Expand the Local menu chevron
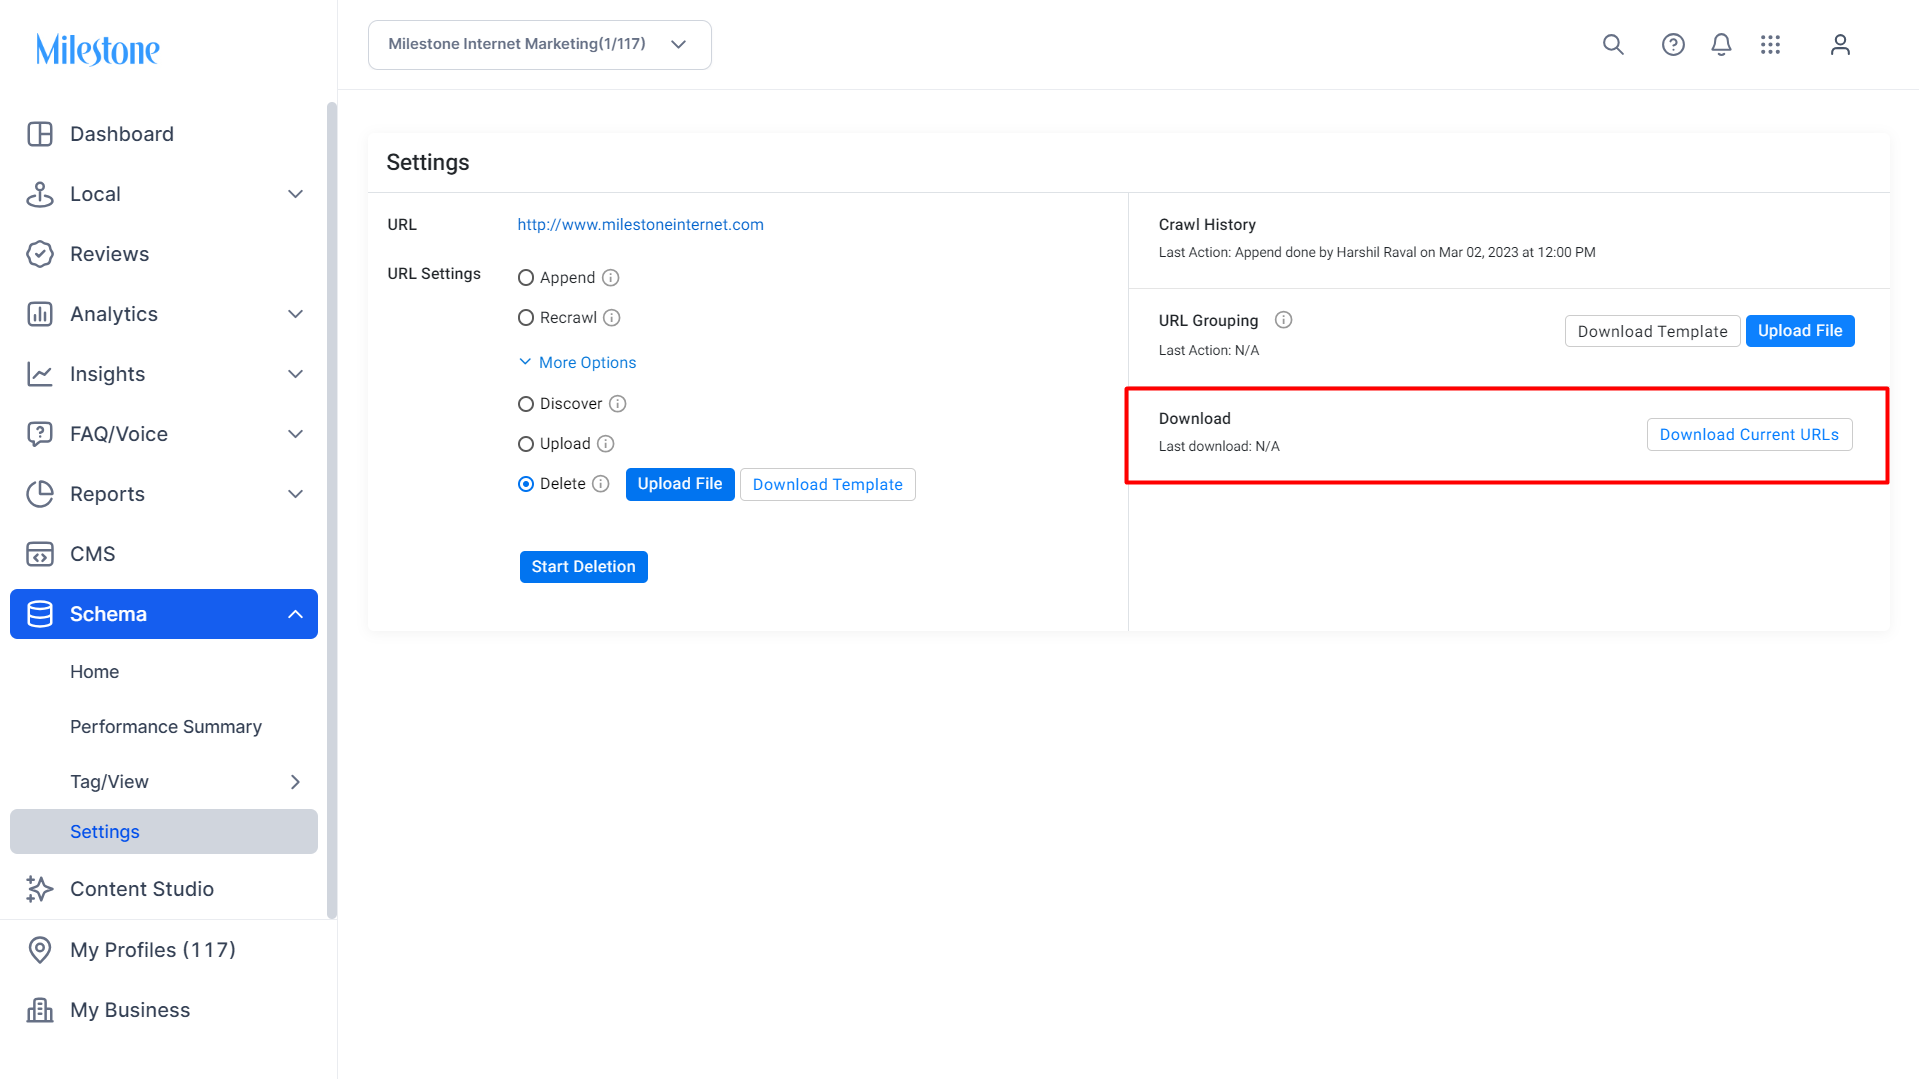This screenshot has height=1079, width=1919. 295,194
